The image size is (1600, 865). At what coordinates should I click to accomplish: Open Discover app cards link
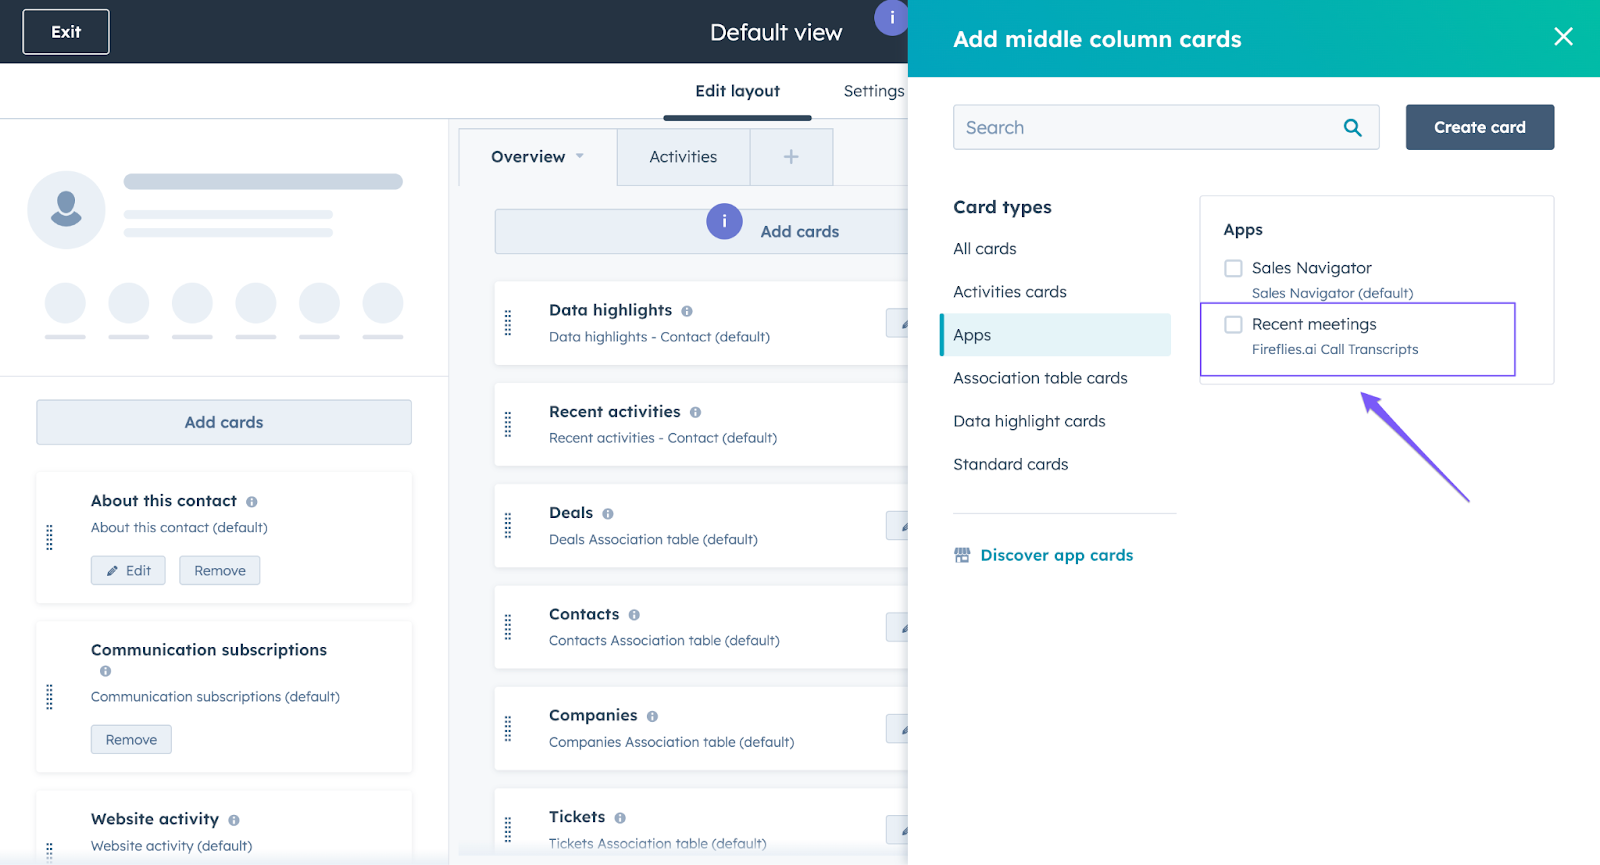coord(1056,555)
